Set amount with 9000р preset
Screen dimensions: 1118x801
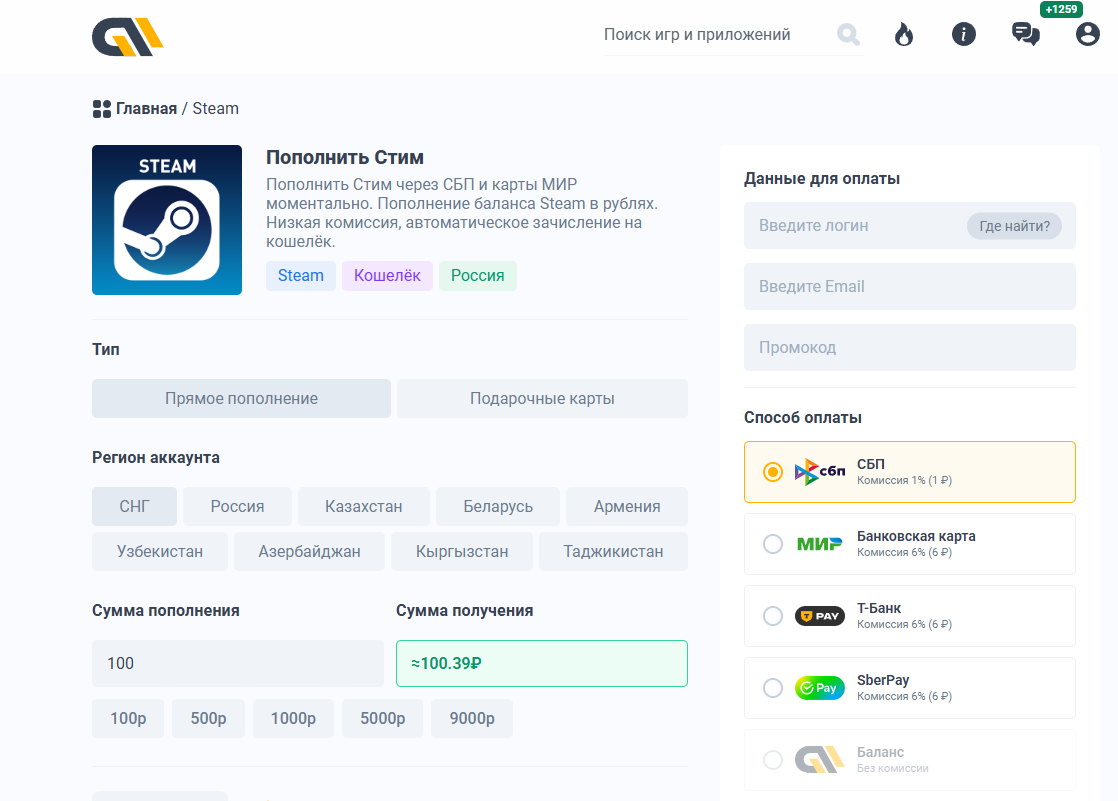coord(472,718)
